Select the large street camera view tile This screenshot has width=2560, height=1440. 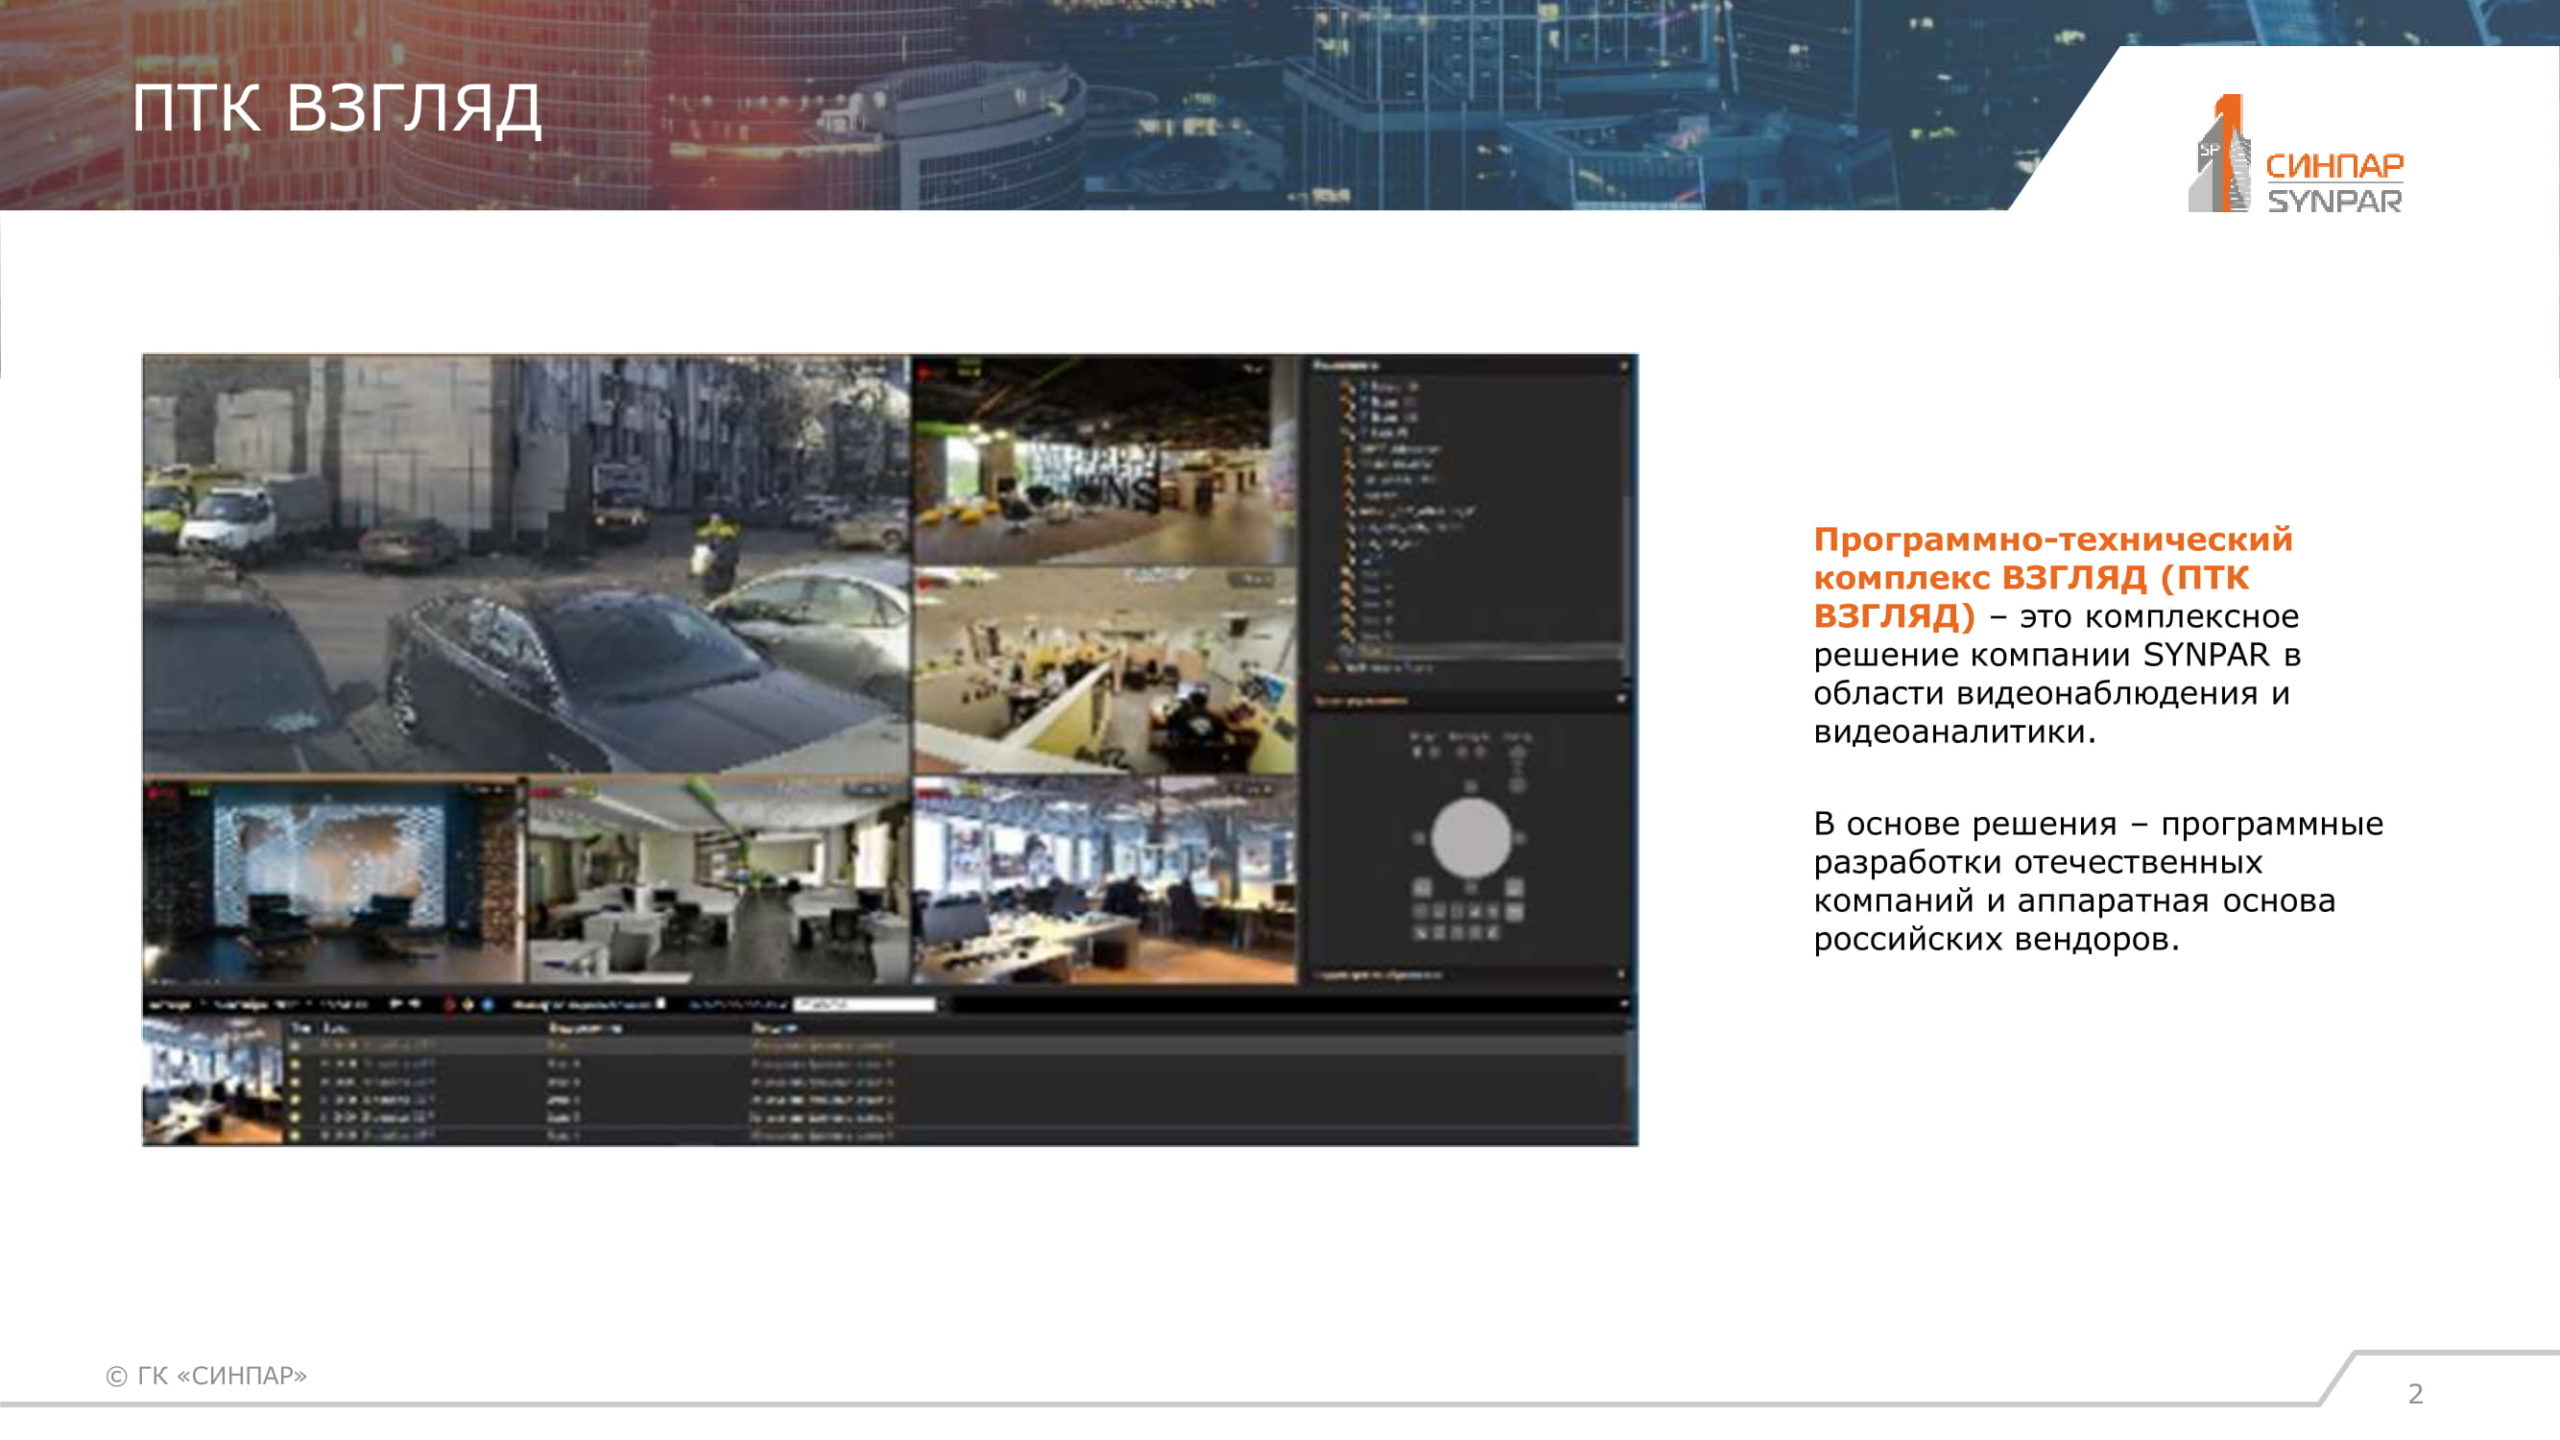[526, 565]
